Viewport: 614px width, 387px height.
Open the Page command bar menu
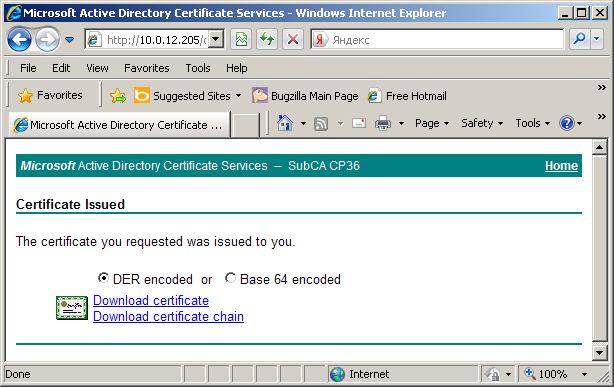432,123
